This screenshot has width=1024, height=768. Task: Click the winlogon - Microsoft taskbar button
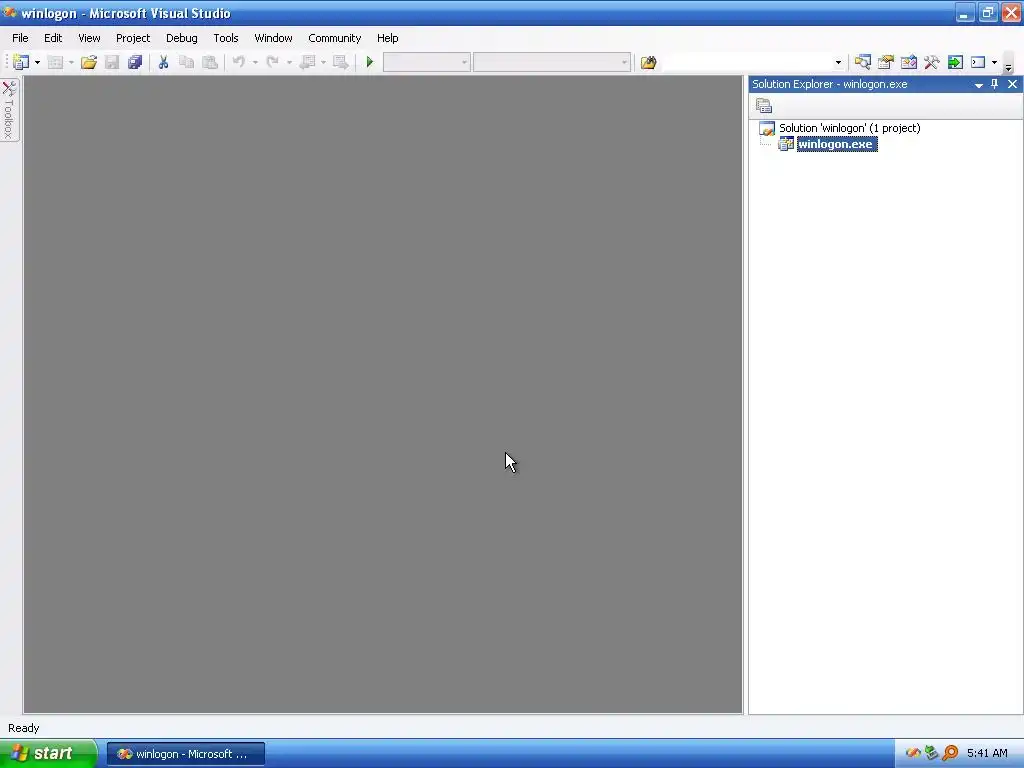(x=185, y=754)
